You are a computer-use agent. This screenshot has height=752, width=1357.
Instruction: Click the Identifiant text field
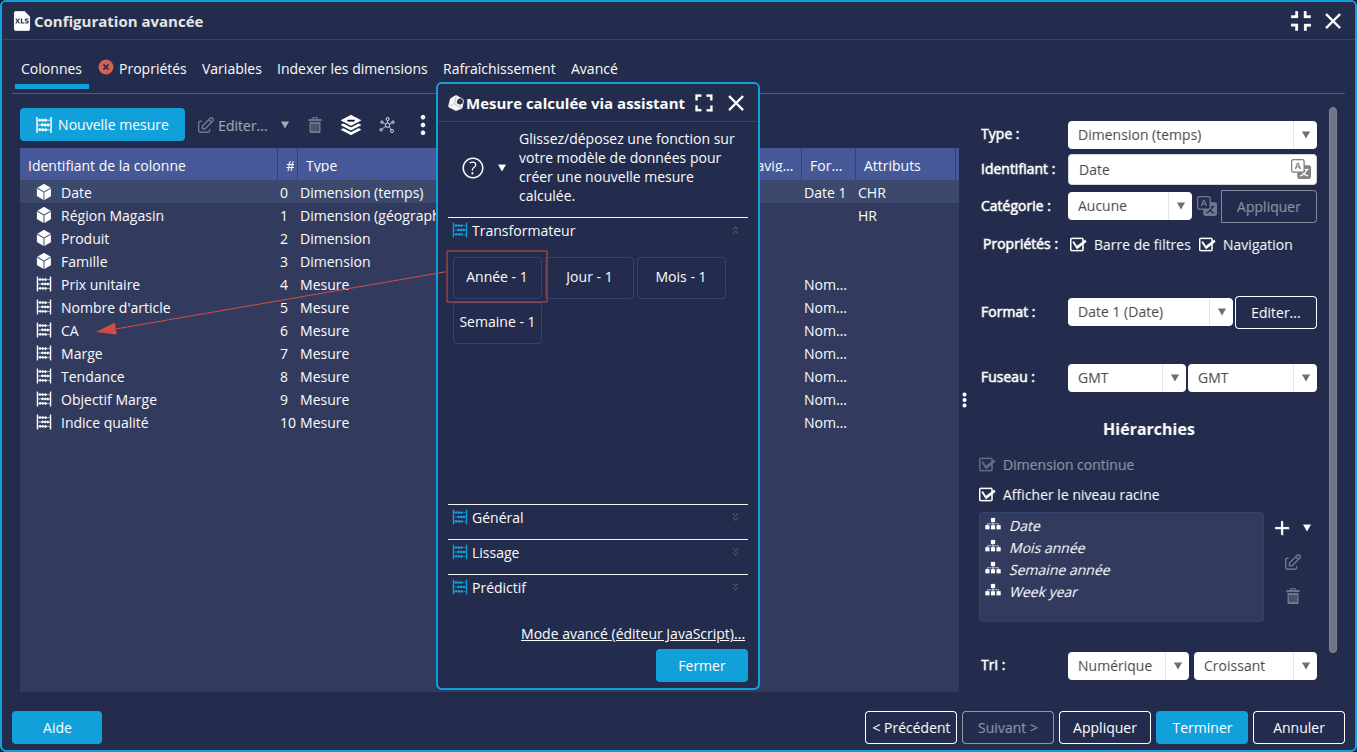(1178, 170)
